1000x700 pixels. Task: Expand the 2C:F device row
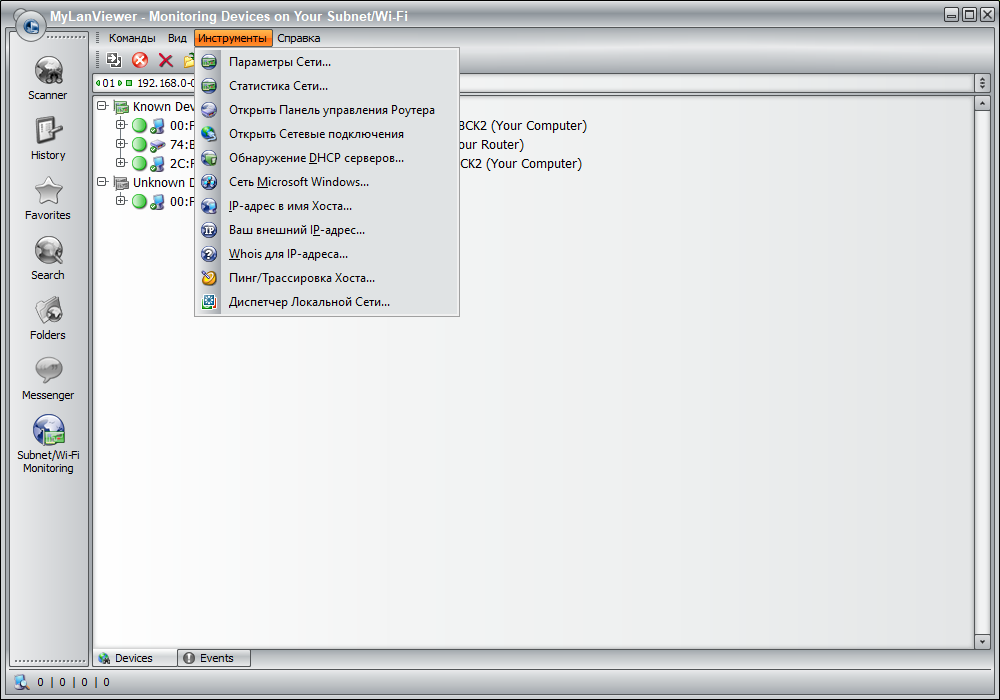coord(121,162)
